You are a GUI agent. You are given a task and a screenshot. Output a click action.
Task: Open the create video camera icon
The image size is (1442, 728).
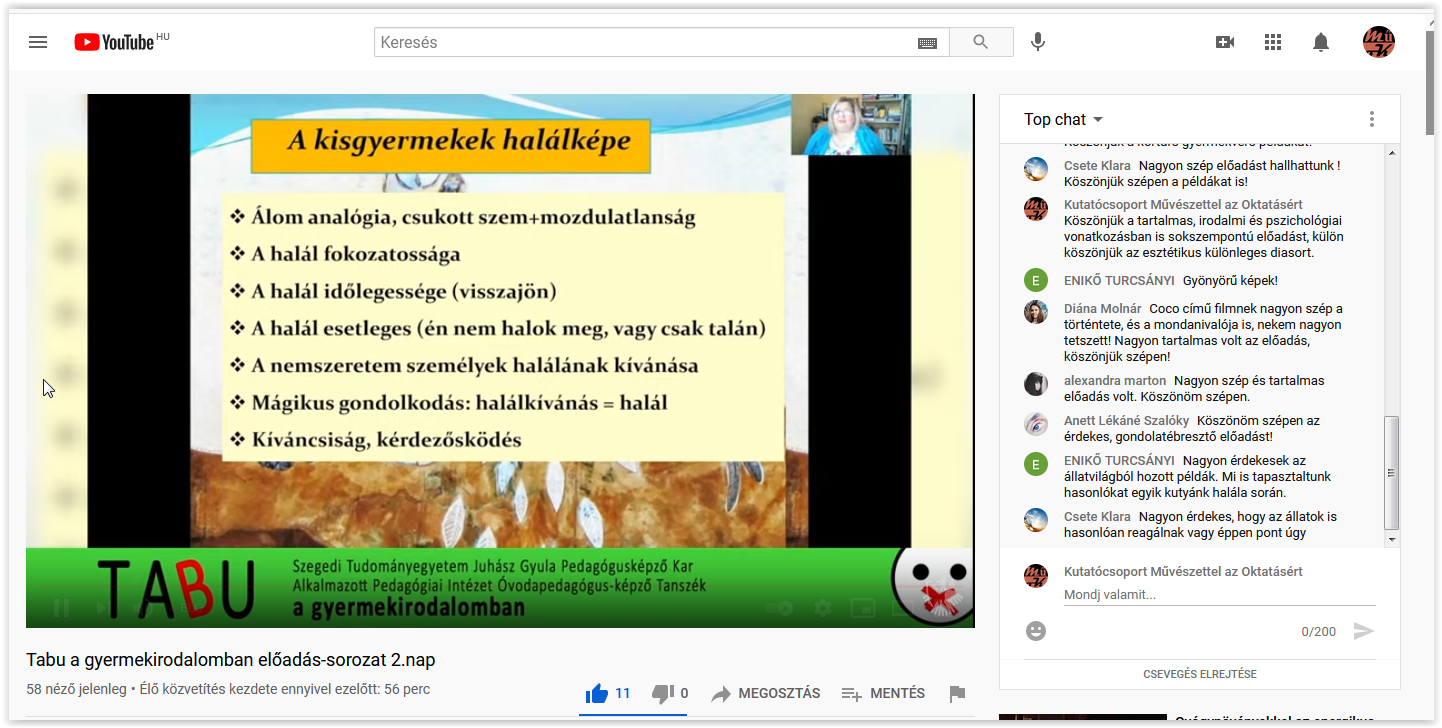[x=1225, y=42]
